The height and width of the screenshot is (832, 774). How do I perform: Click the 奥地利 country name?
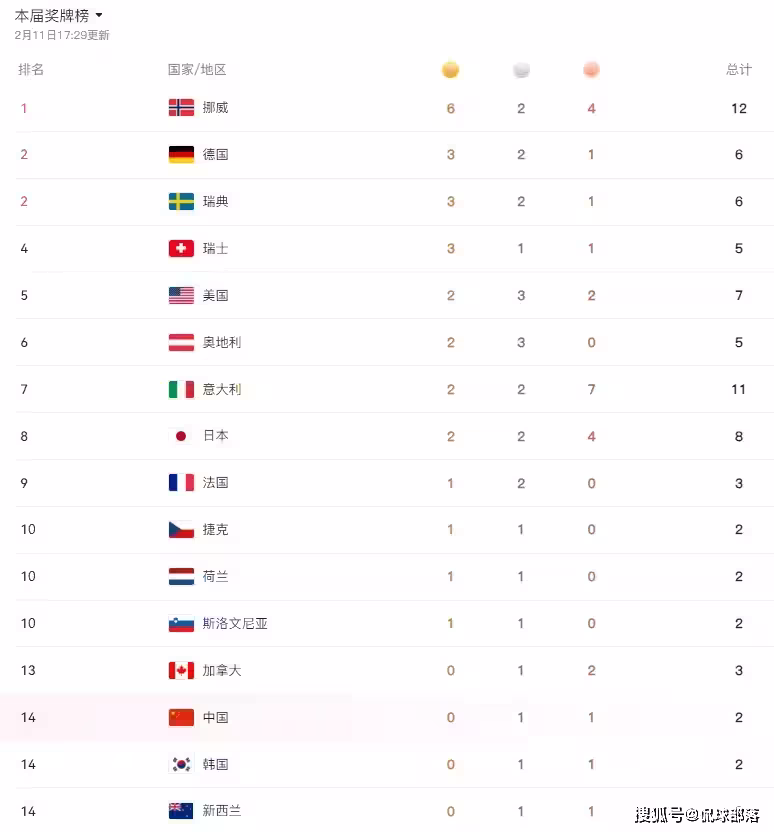[x=222, y=342]
